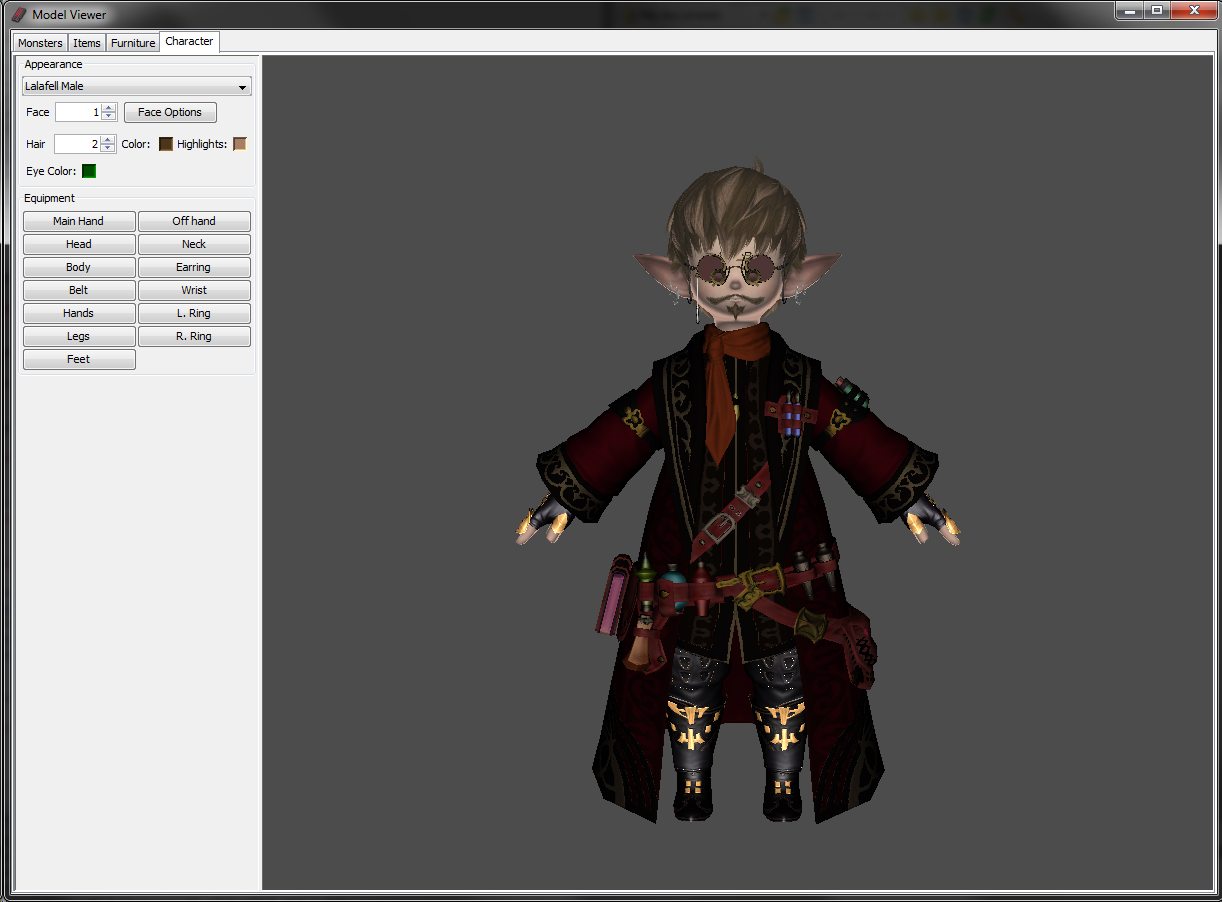Choose Off hand equipment
This screenshot has height=902, width=1222.
coord(194,221)
